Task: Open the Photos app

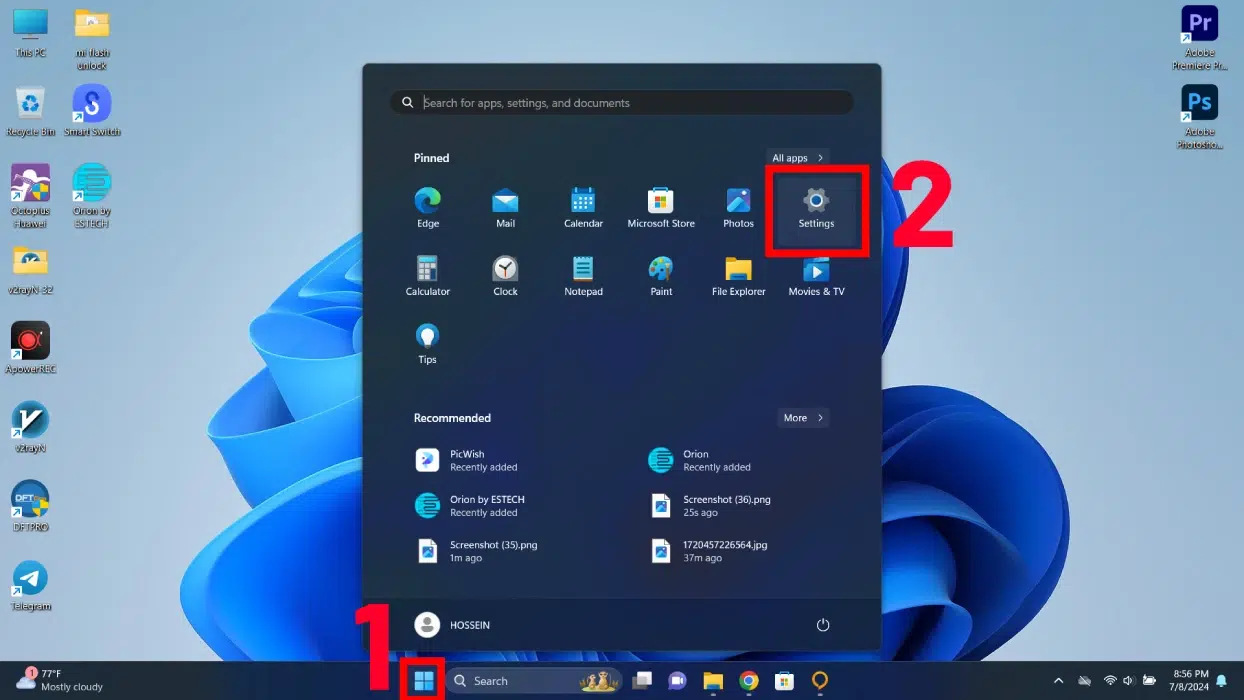Action: [738, 208]
